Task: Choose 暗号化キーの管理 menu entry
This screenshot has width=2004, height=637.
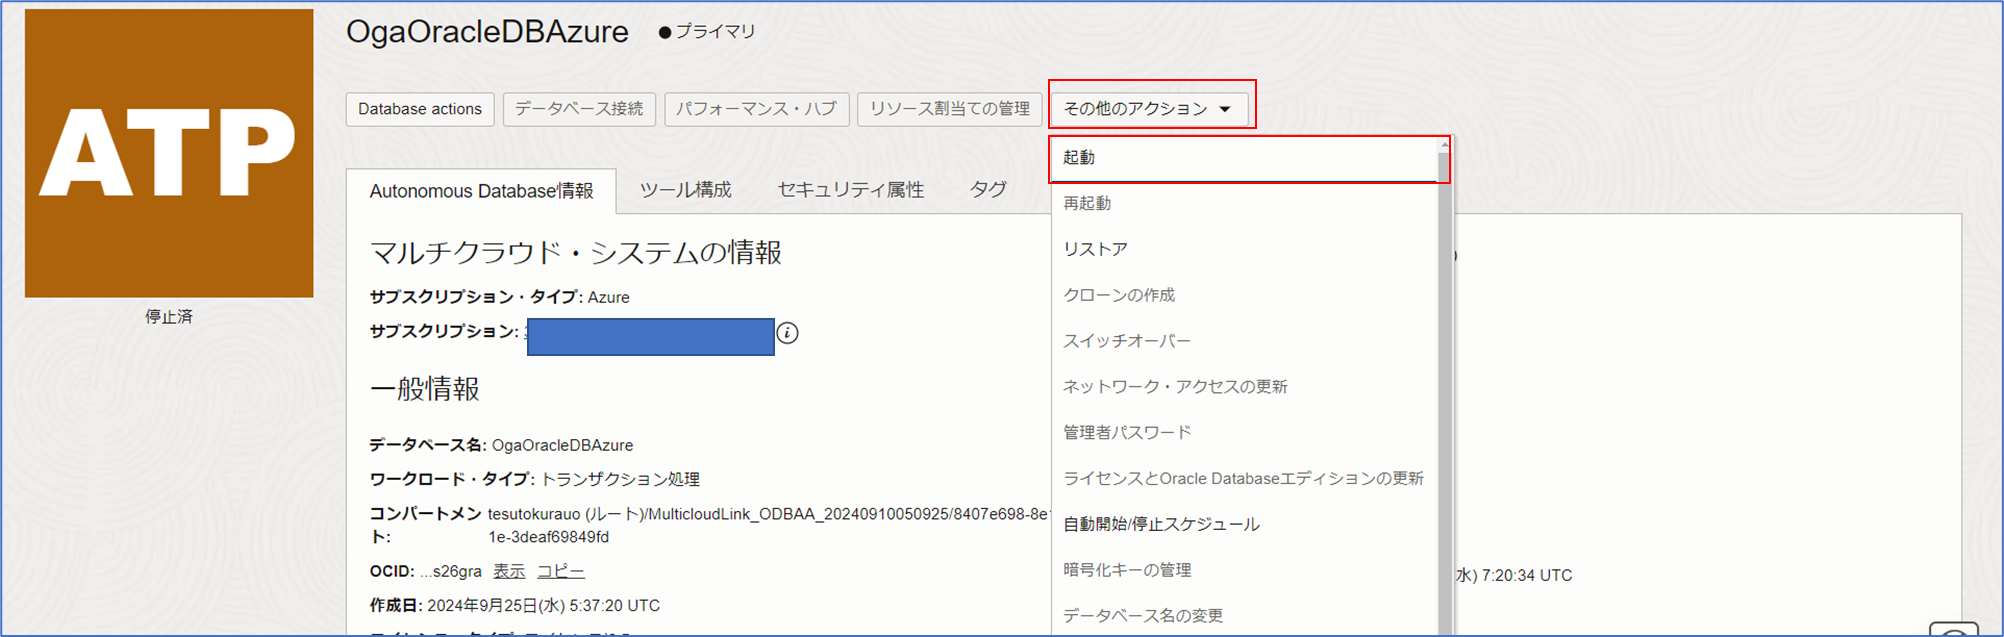Action: pyautogui.click(x=1245, y=570)
